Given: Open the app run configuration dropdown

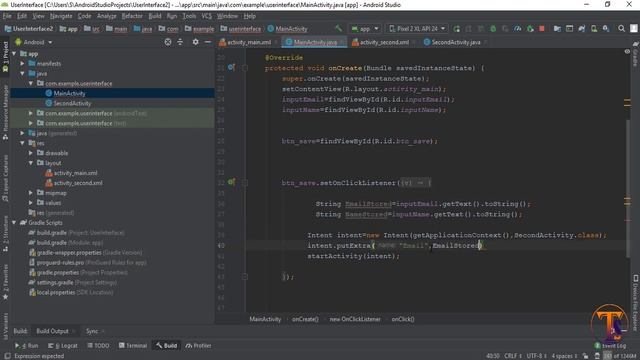Looking at the screenshot, I should (365, 29).
